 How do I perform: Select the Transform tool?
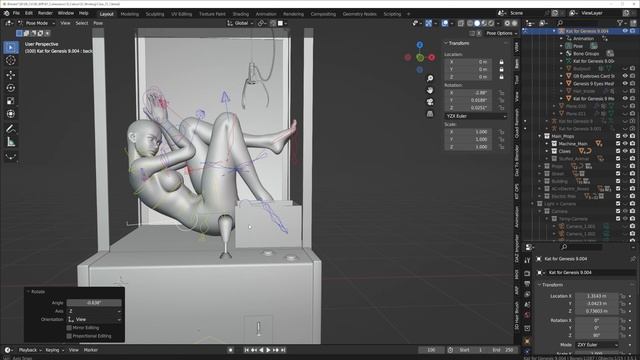[x=11, y=114]
